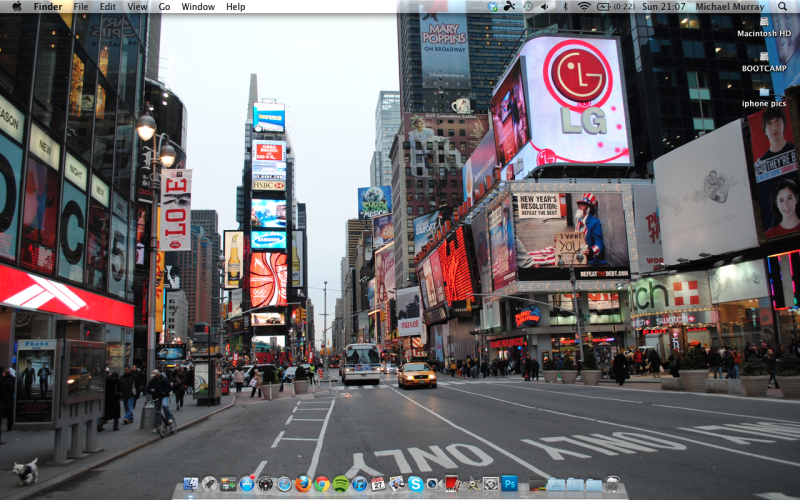This screenshot has height=500, width=800.
Task: Open the volume control in menu bar
Action: click(x=546, y=7)
